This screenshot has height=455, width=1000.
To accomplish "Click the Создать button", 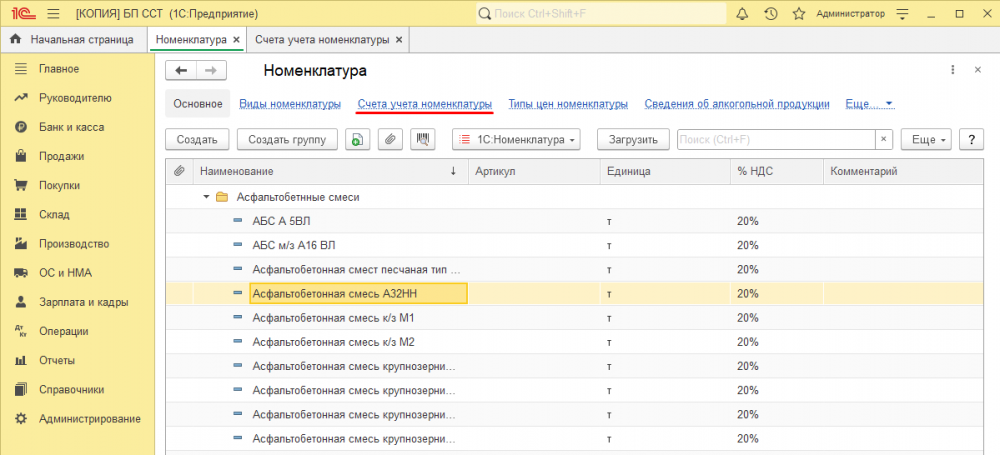I will [x=197, y=140].
